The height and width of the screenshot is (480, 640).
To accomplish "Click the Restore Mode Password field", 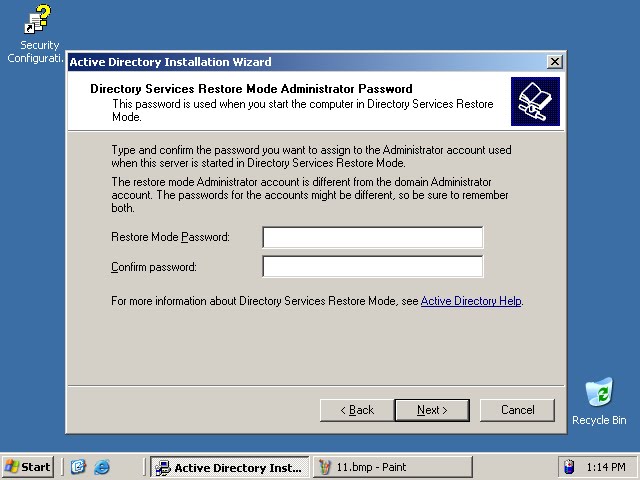I will 373,237.
